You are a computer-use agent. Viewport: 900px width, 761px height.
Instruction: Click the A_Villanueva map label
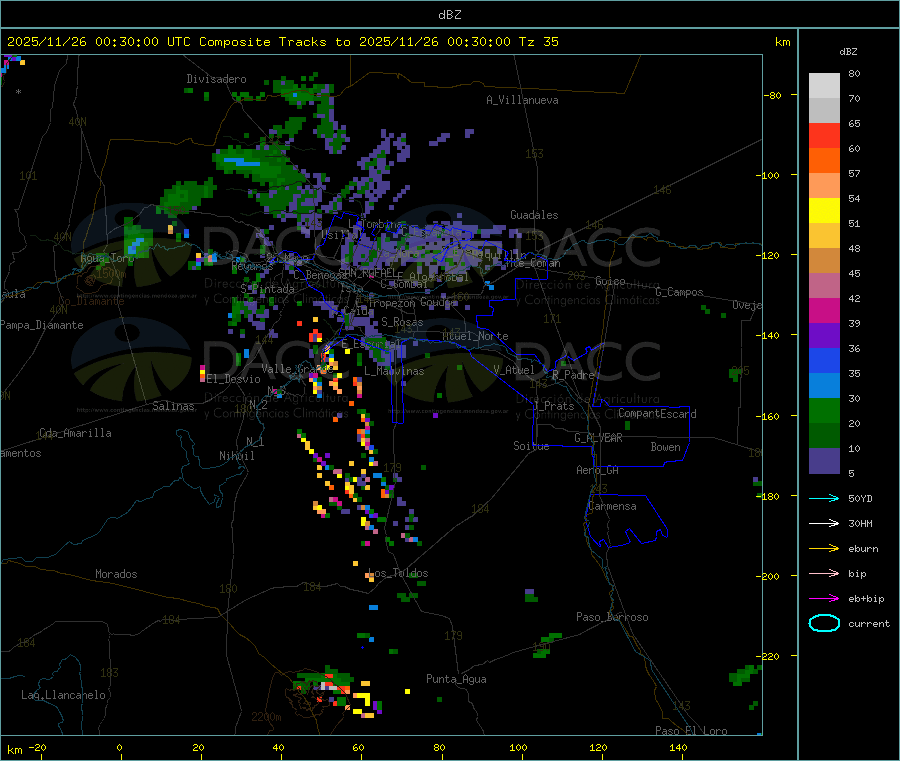(522, 100)
